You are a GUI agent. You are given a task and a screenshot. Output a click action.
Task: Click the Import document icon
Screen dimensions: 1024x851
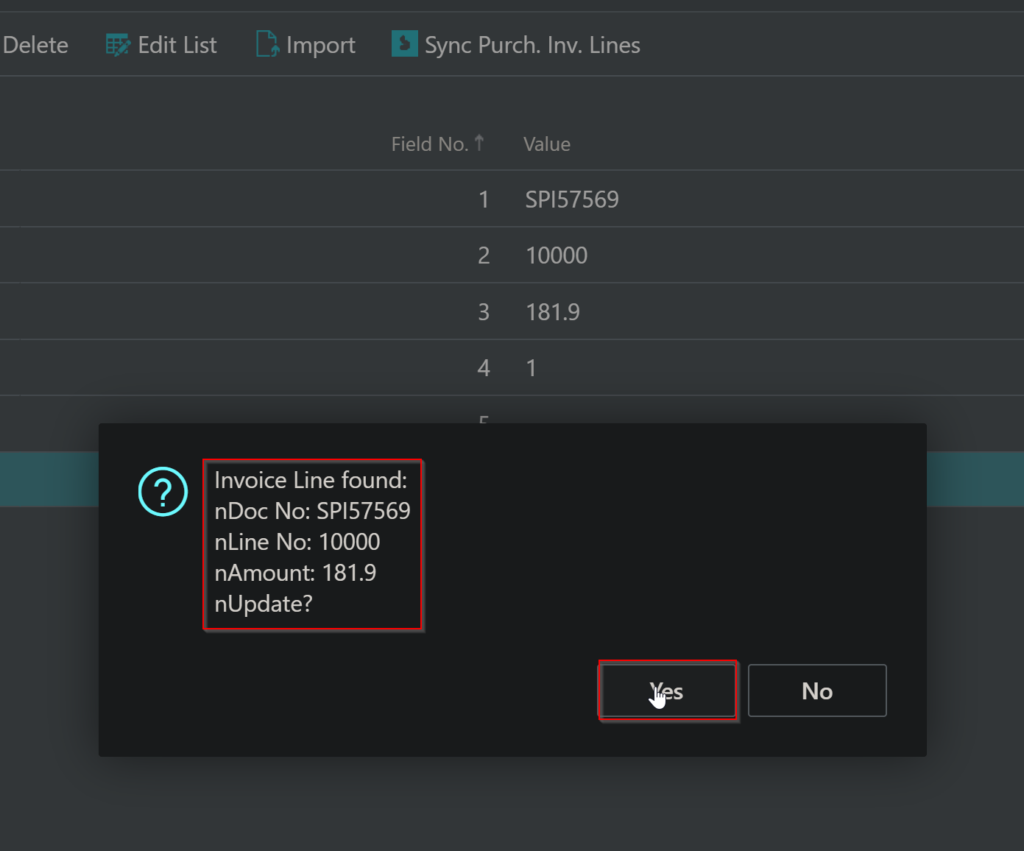tap(267, 45)
